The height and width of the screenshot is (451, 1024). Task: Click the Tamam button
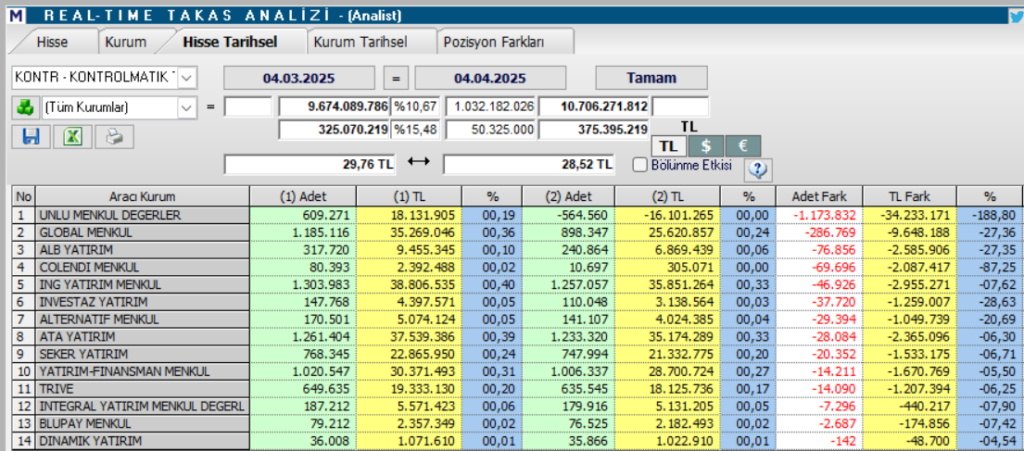coord(651,78)
